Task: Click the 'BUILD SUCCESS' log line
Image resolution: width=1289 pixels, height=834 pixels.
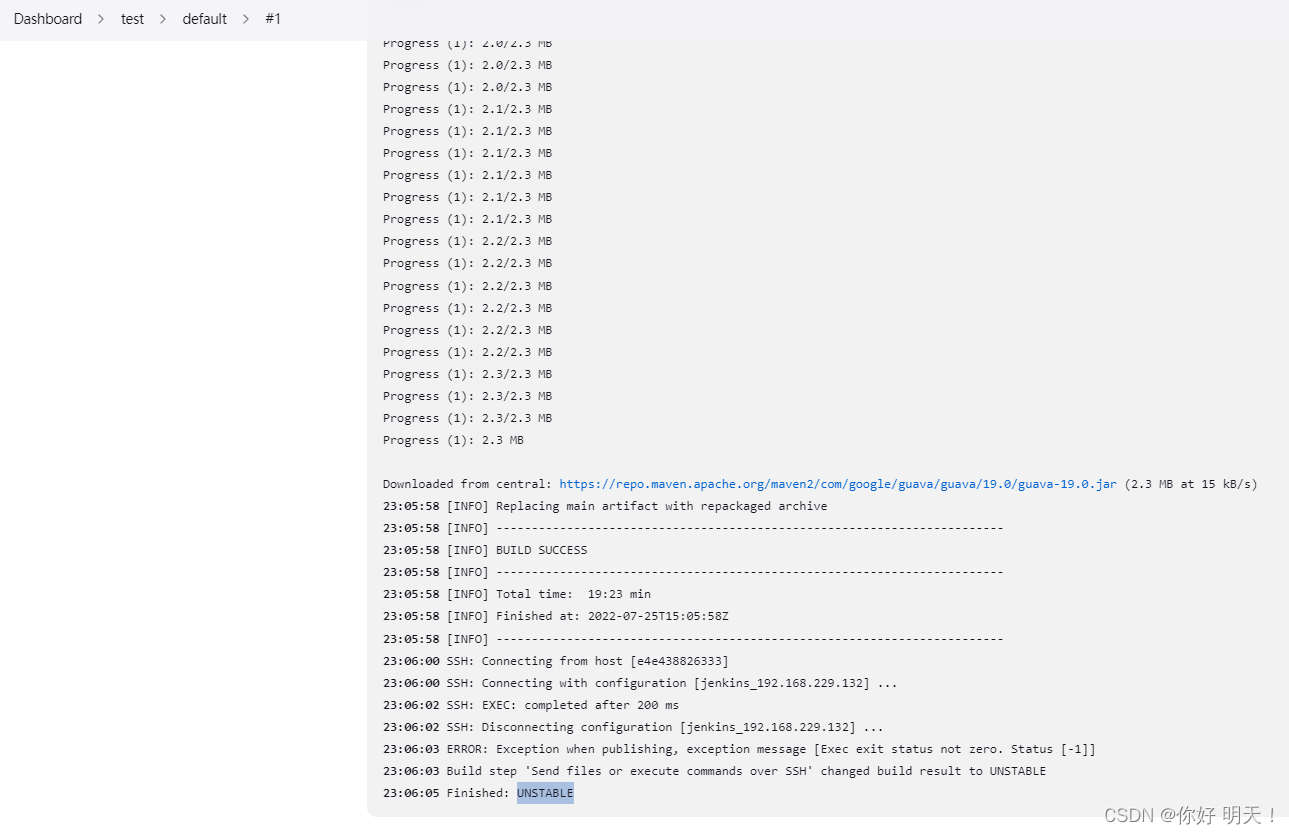Action: 485,550
